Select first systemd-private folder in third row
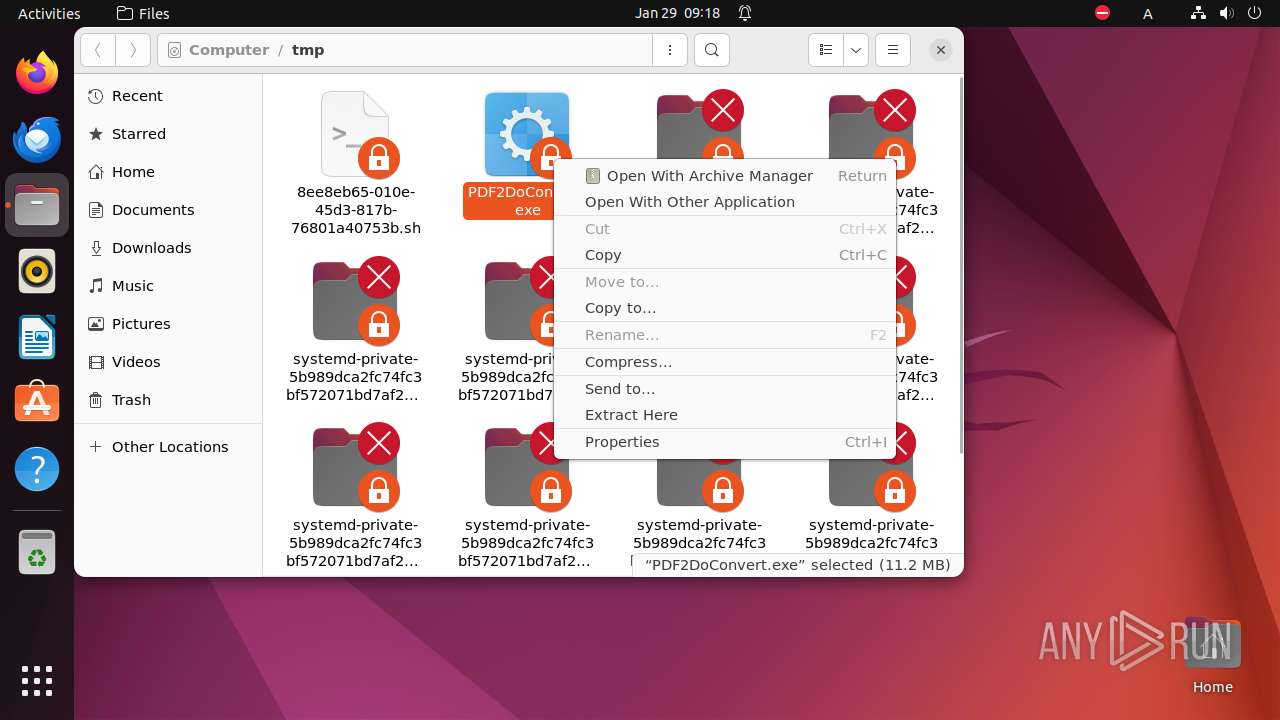 pyautogui.click(x=355, y=497)
